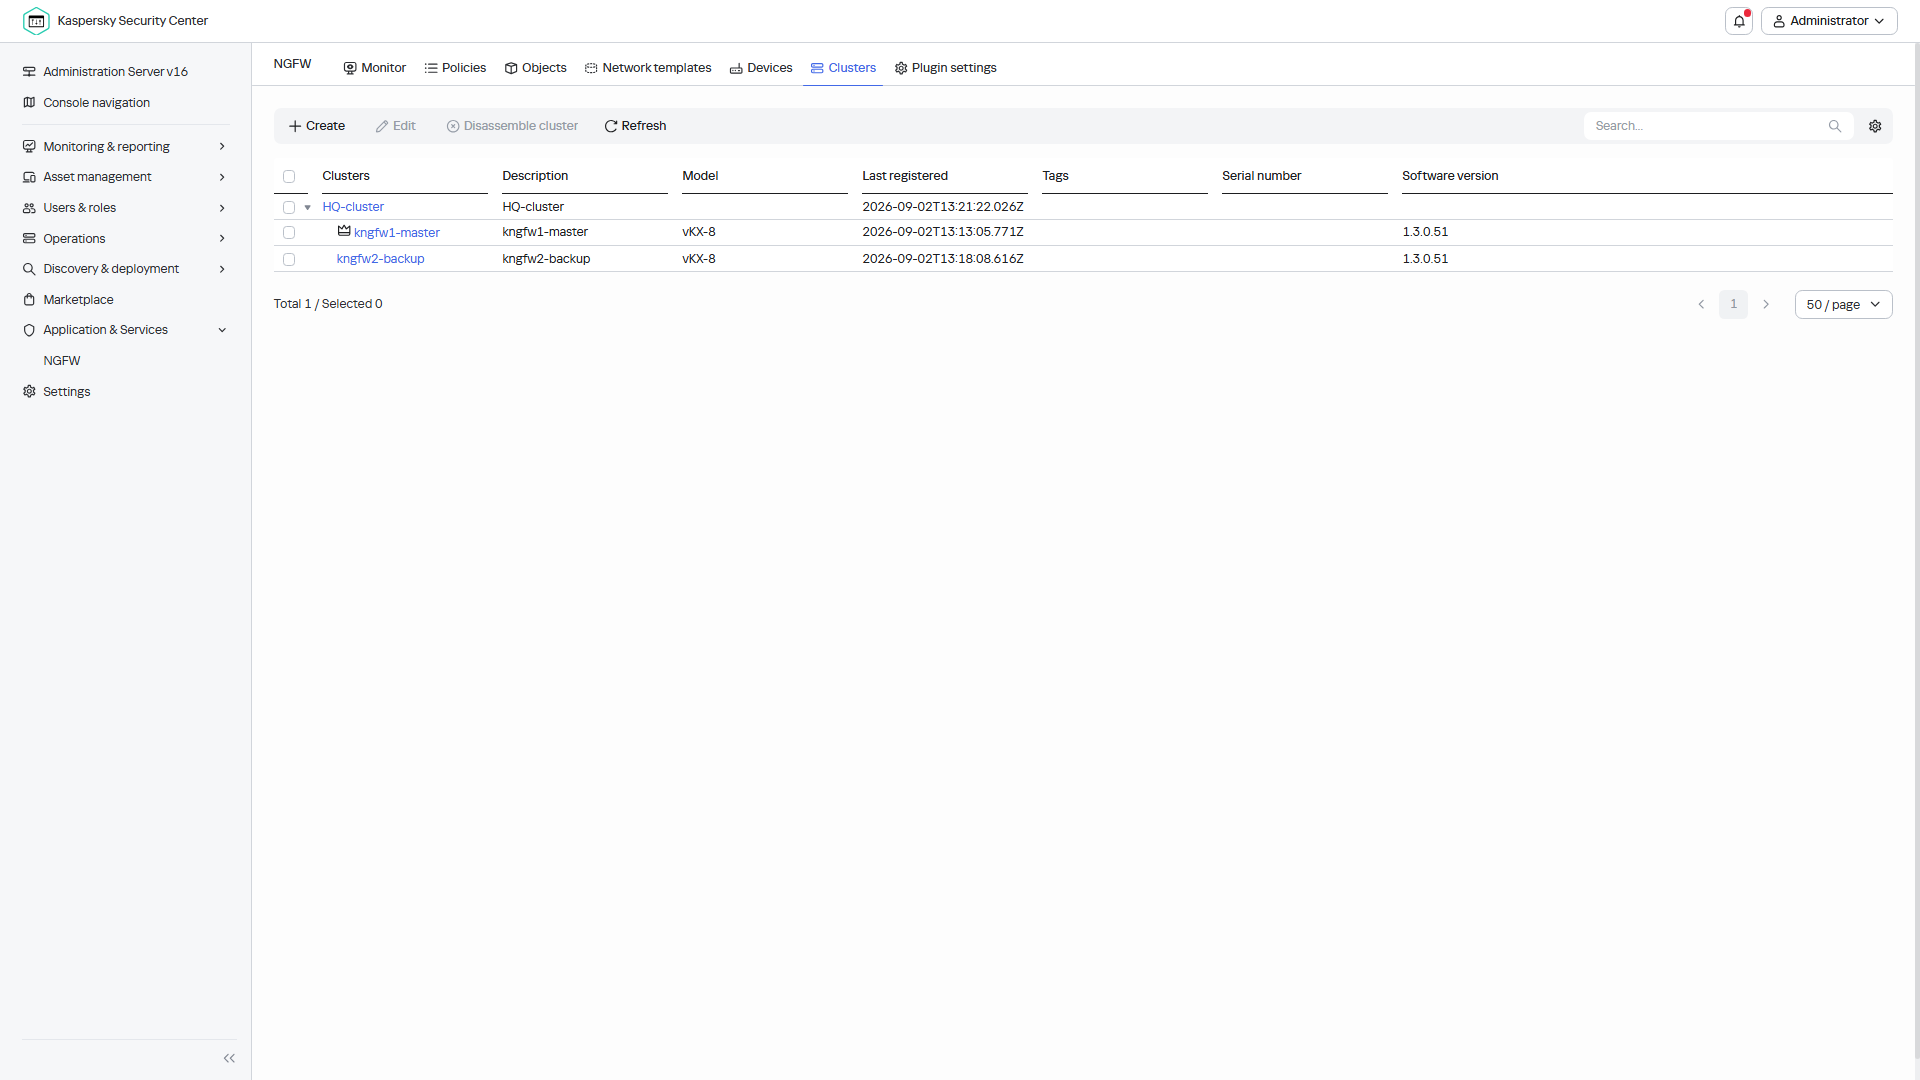Click the kngfw2-backup description cell
The width and height of the screenshot is (1920, 1080).
click(546, 259)
